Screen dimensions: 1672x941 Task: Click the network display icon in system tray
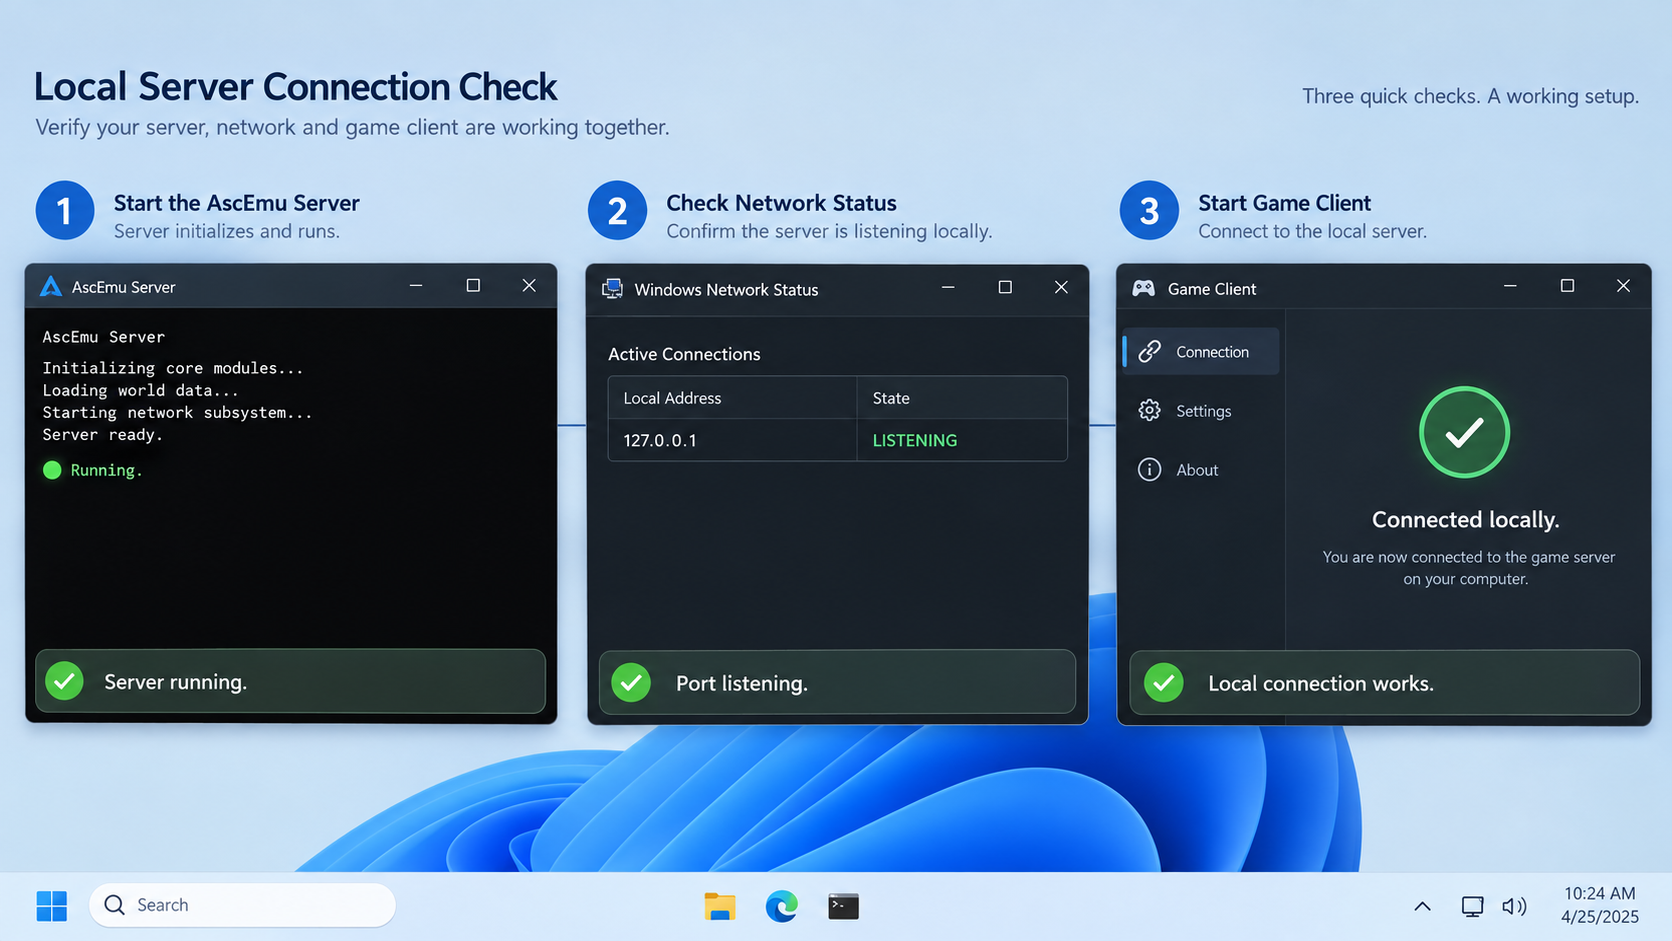point(1472,906)
